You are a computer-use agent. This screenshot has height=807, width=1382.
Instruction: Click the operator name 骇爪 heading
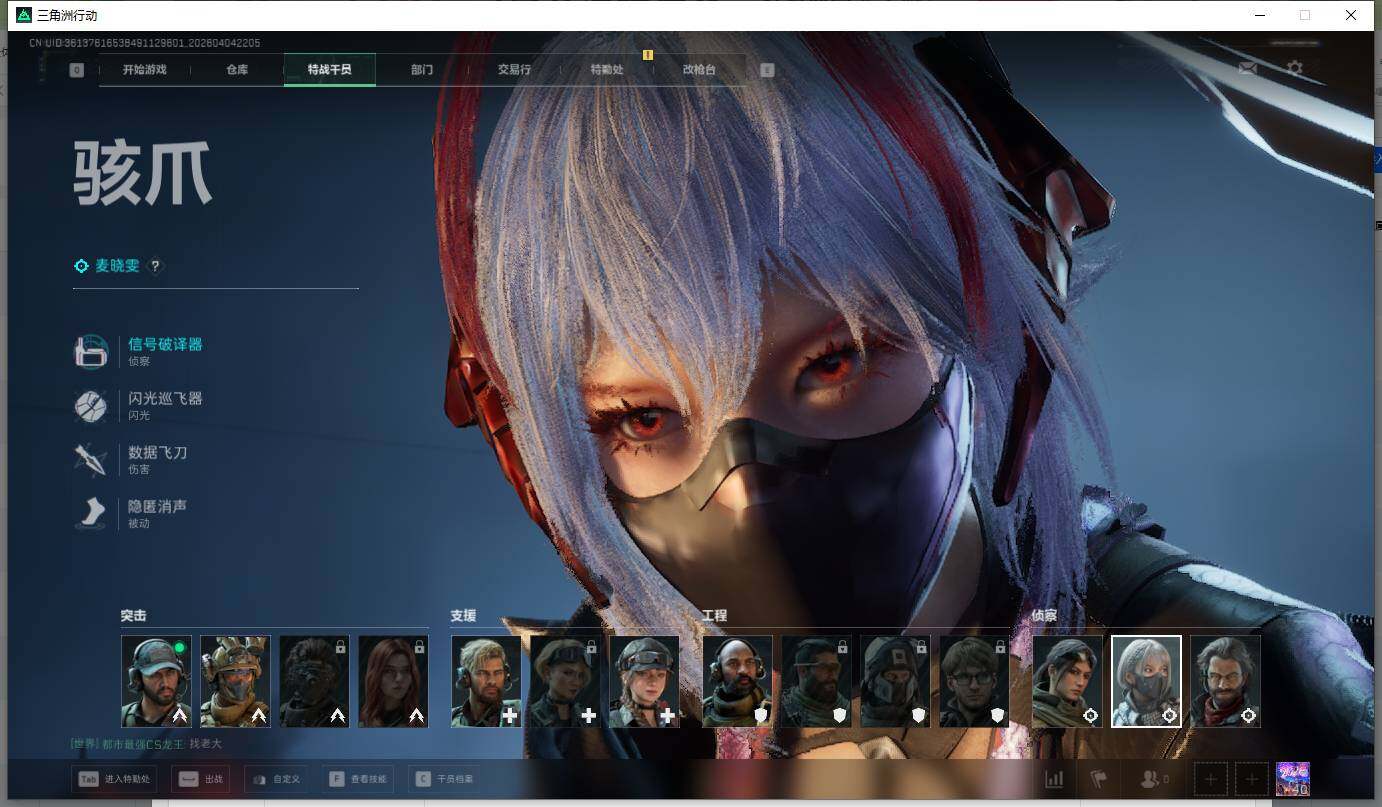point(142,173)
